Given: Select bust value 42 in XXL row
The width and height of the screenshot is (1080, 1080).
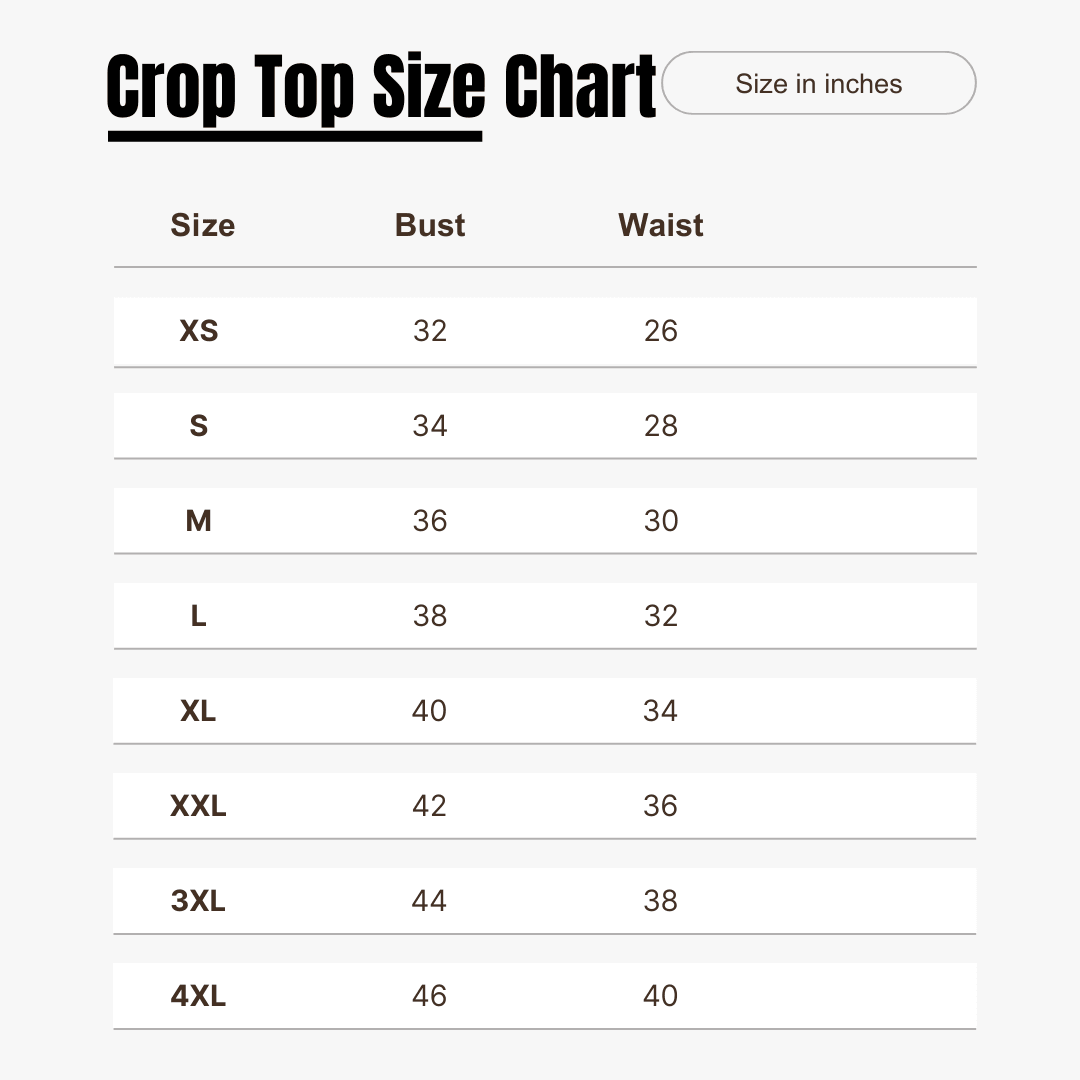Looking at the screenshot, I should tap(430, 806).
